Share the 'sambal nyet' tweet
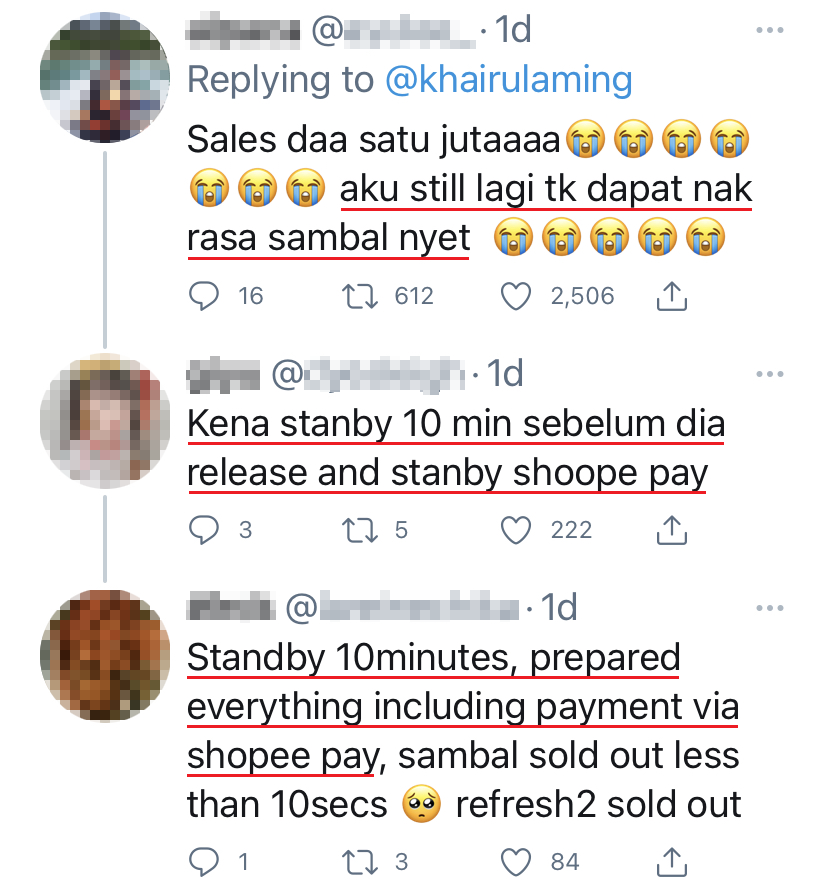Viewport: 828px width, 883px height. point(671,295)
